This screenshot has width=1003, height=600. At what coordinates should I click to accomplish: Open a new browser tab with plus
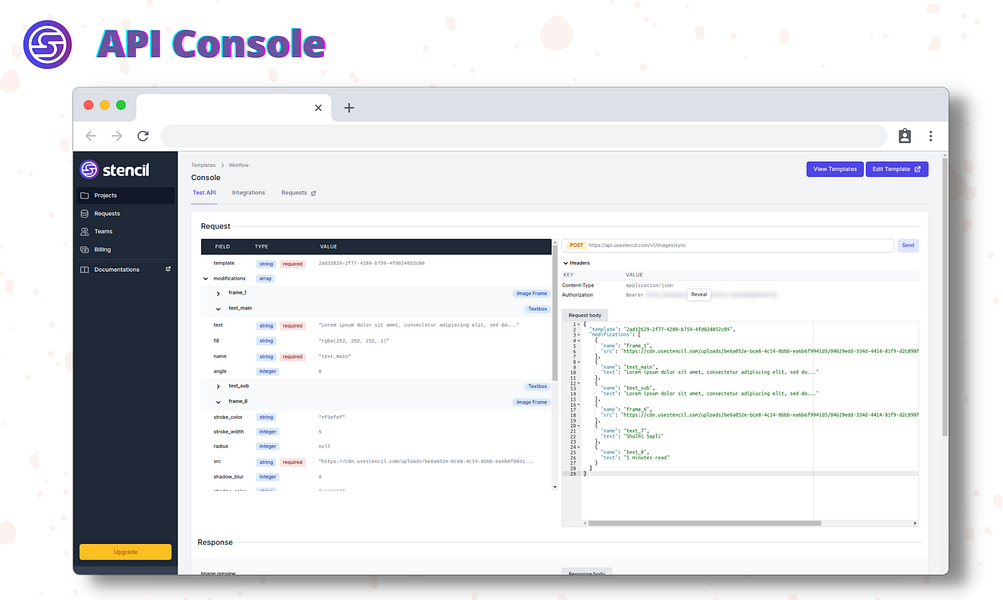(x=349, y=107)
